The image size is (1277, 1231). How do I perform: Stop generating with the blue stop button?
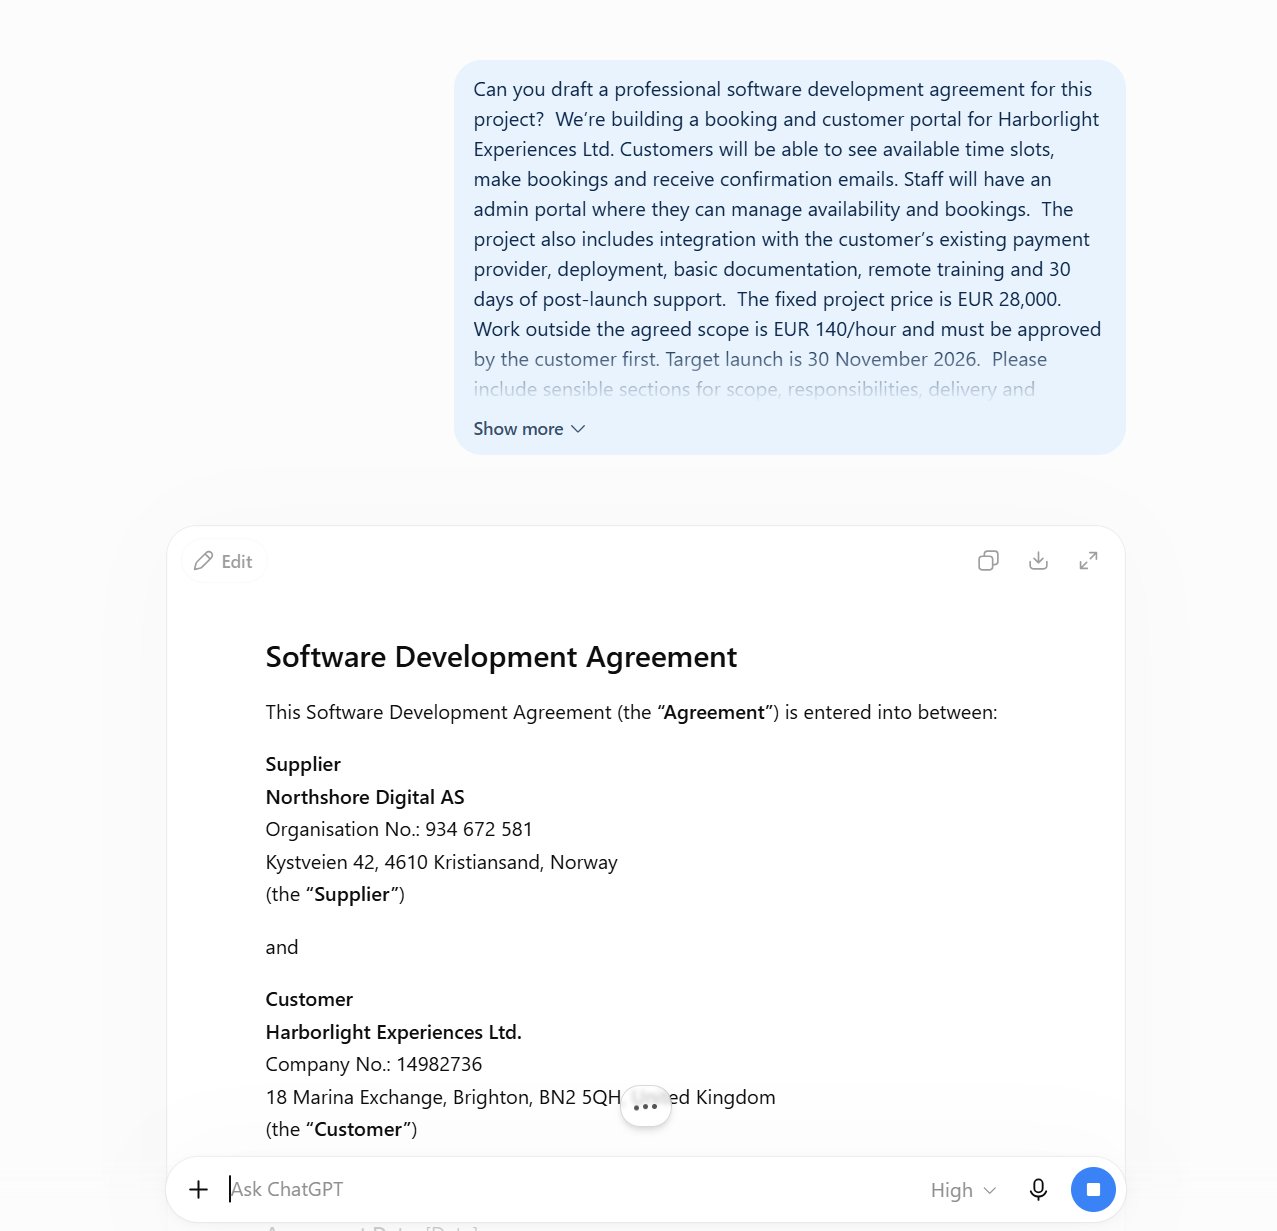pos(1093,1189)
